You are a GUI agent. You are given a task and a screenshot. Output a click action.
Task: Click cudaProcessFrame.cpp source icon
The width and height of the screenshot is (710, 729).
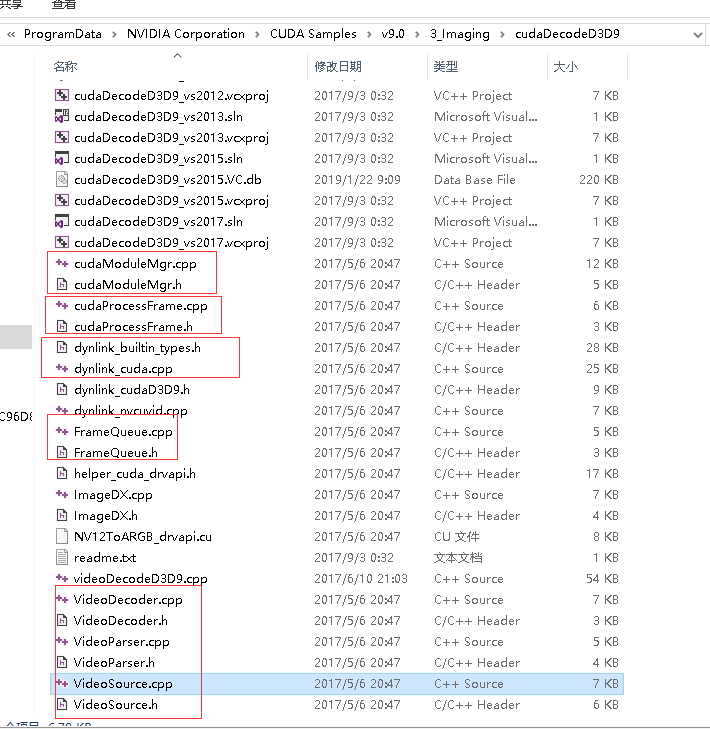point(62,305)
